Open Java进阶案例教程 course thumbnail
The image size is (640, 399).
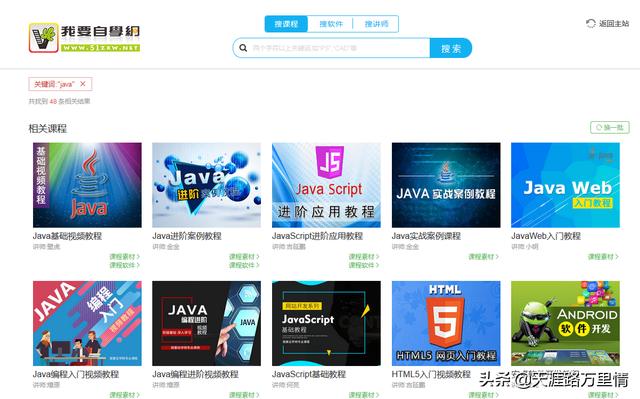[x=207, y=185]
